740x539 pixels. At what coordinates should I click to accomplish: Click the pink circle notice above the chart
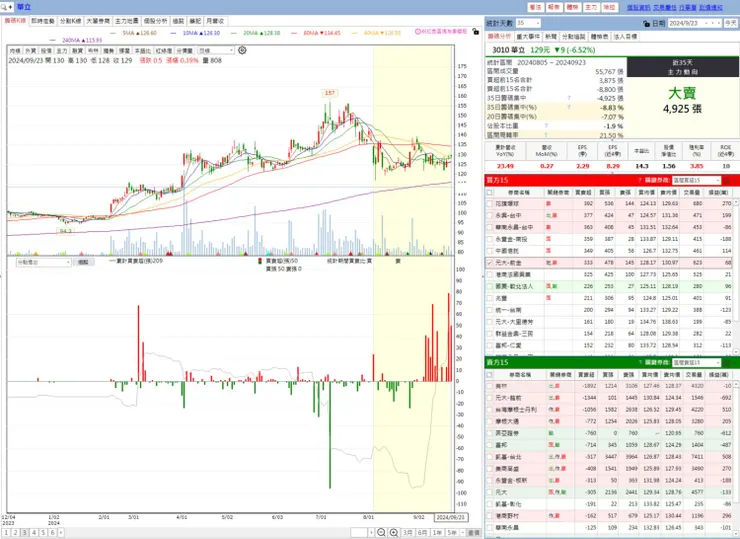click(441, 31)
